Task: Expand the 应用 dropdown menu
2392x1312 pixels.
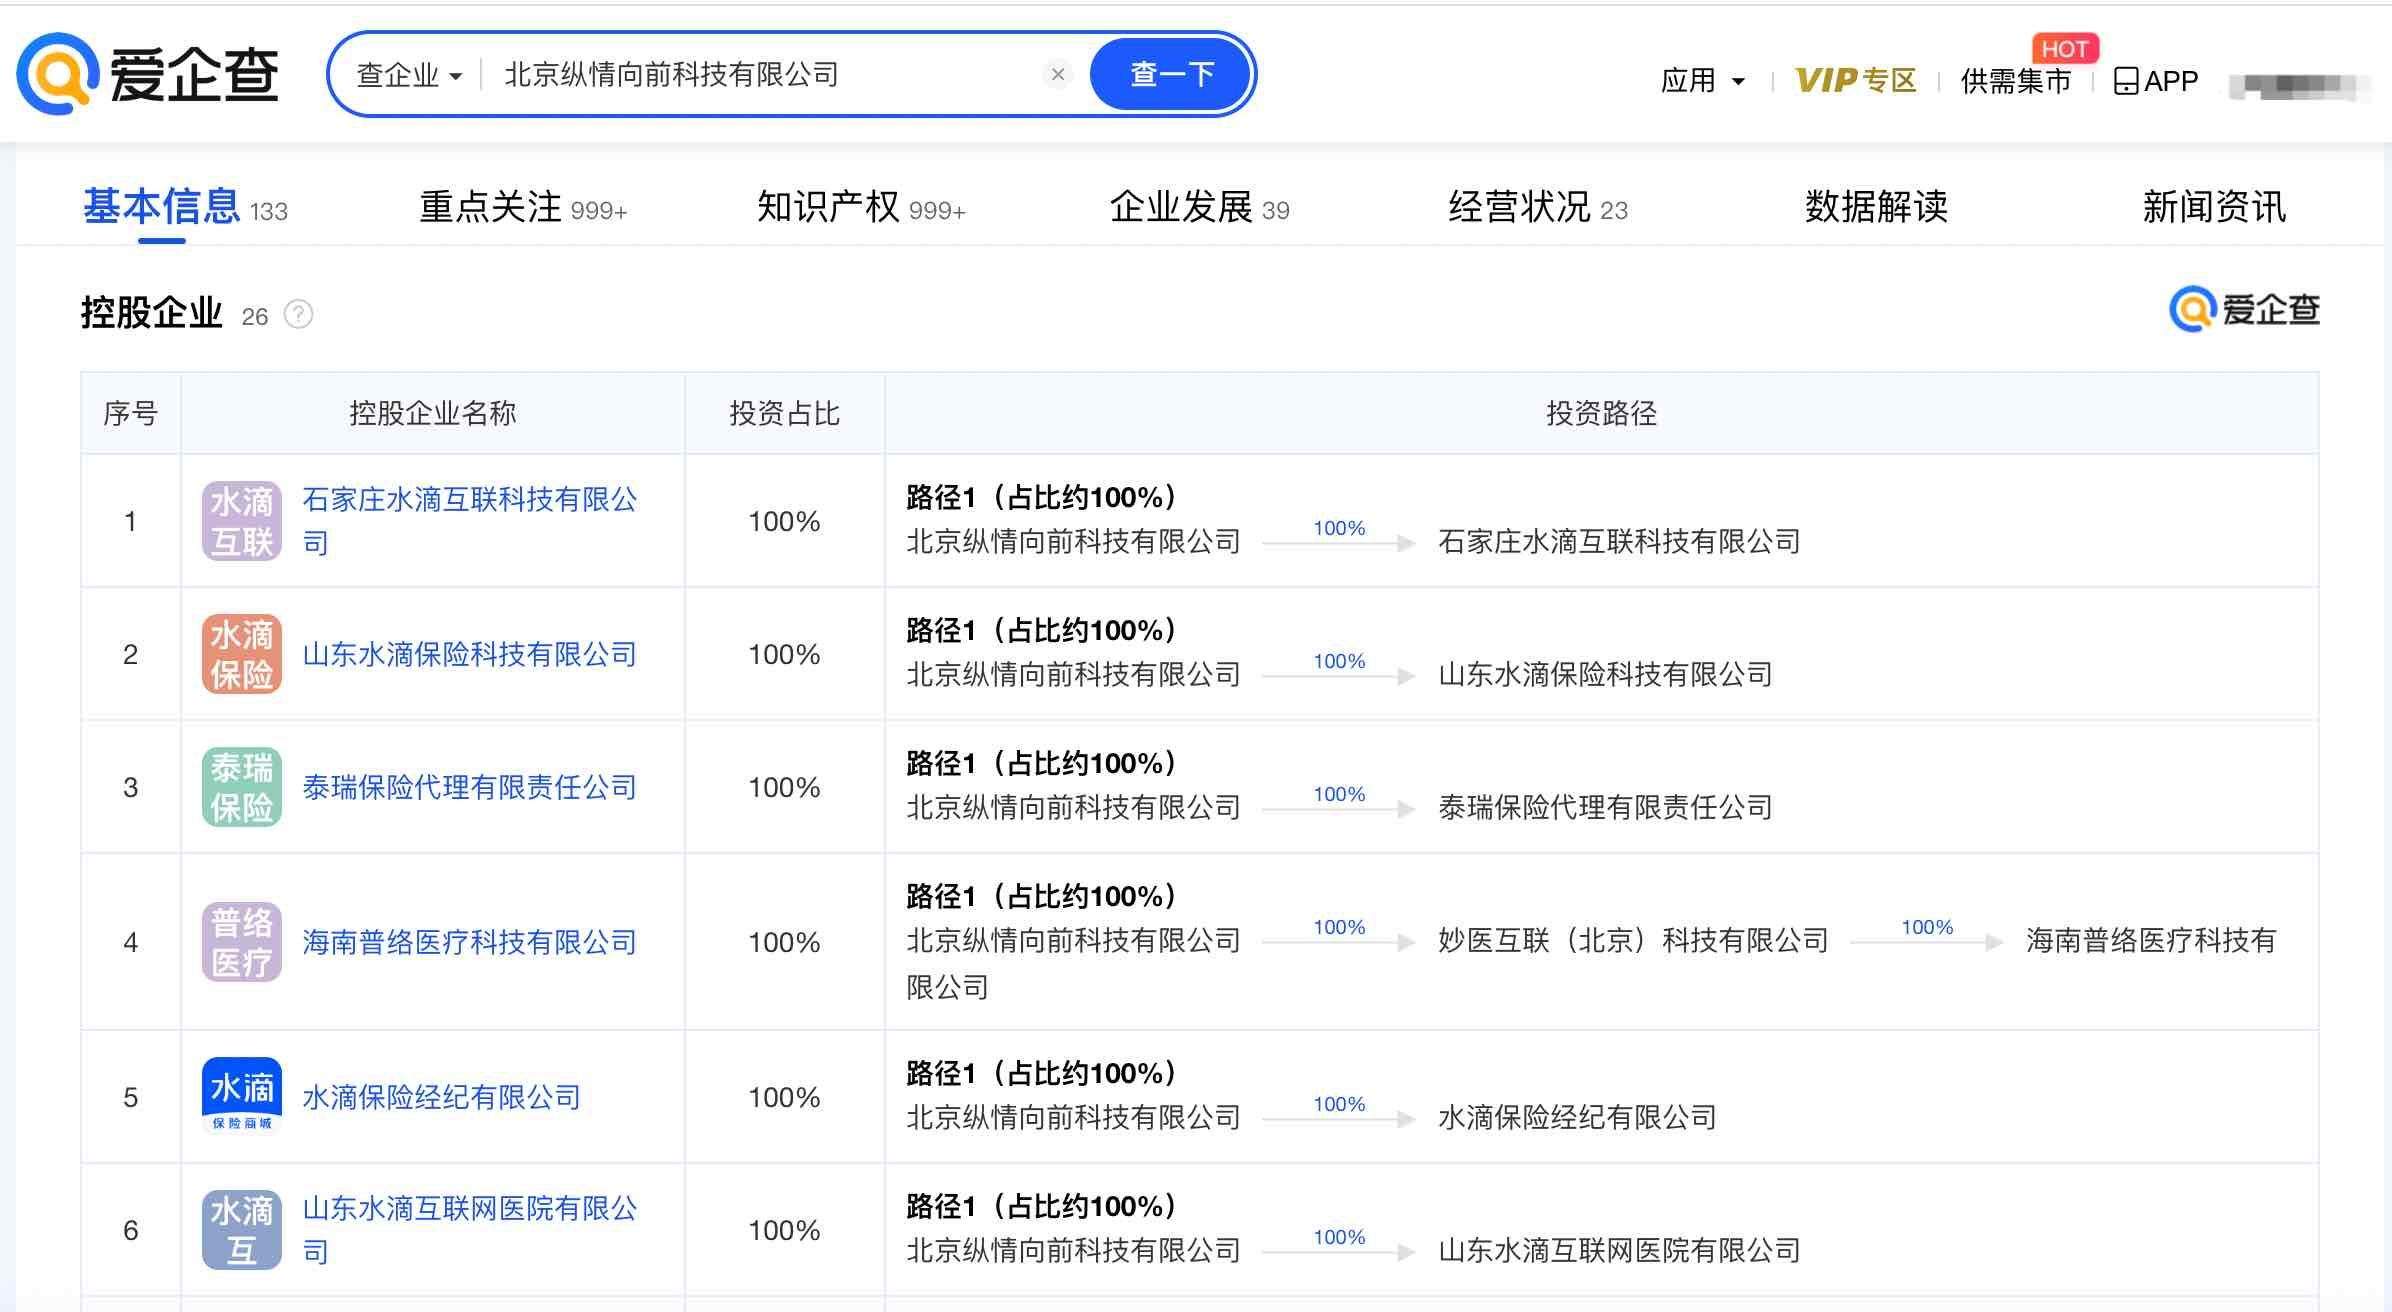Action: (x=1703, y=81)
